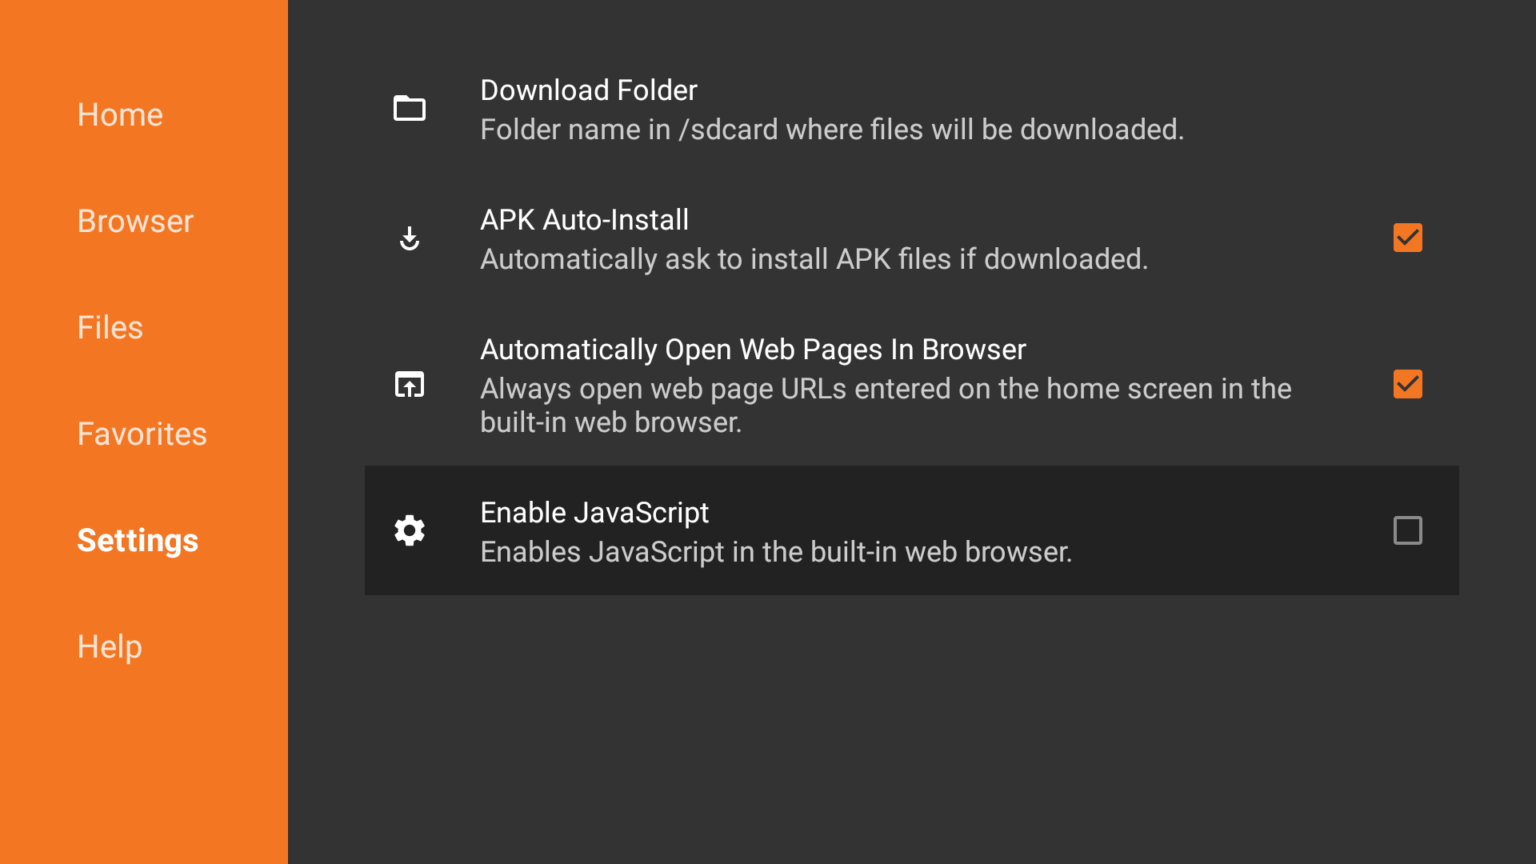Select the Download Folder title
Viewport: 1536px width, 864px height.
(x=588, y=90)
